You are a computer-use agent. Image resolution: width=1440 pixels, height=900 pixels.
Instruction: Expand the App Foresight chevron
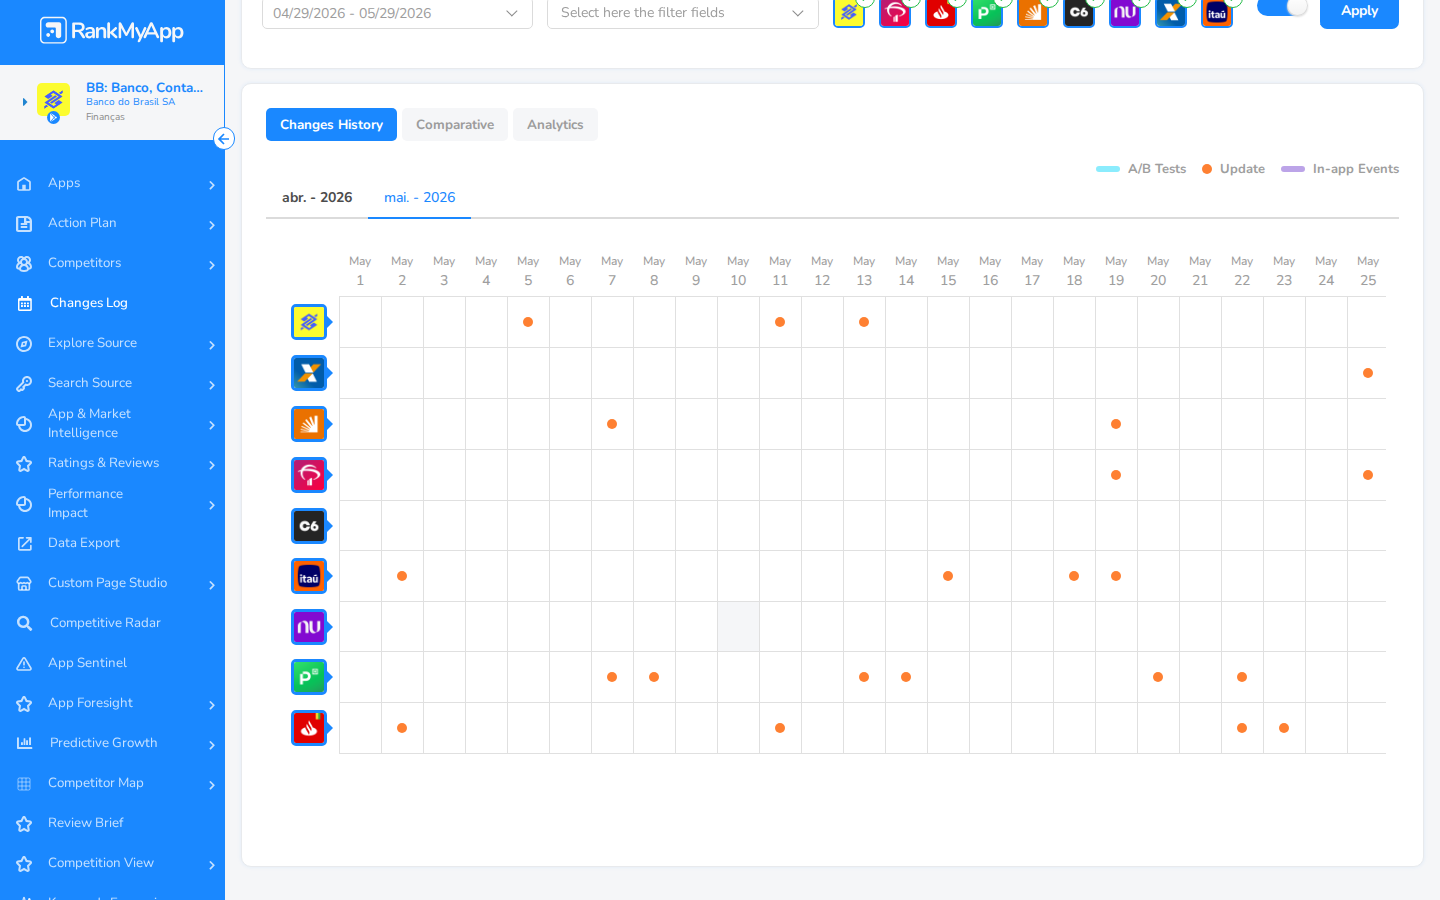(212, 705)
